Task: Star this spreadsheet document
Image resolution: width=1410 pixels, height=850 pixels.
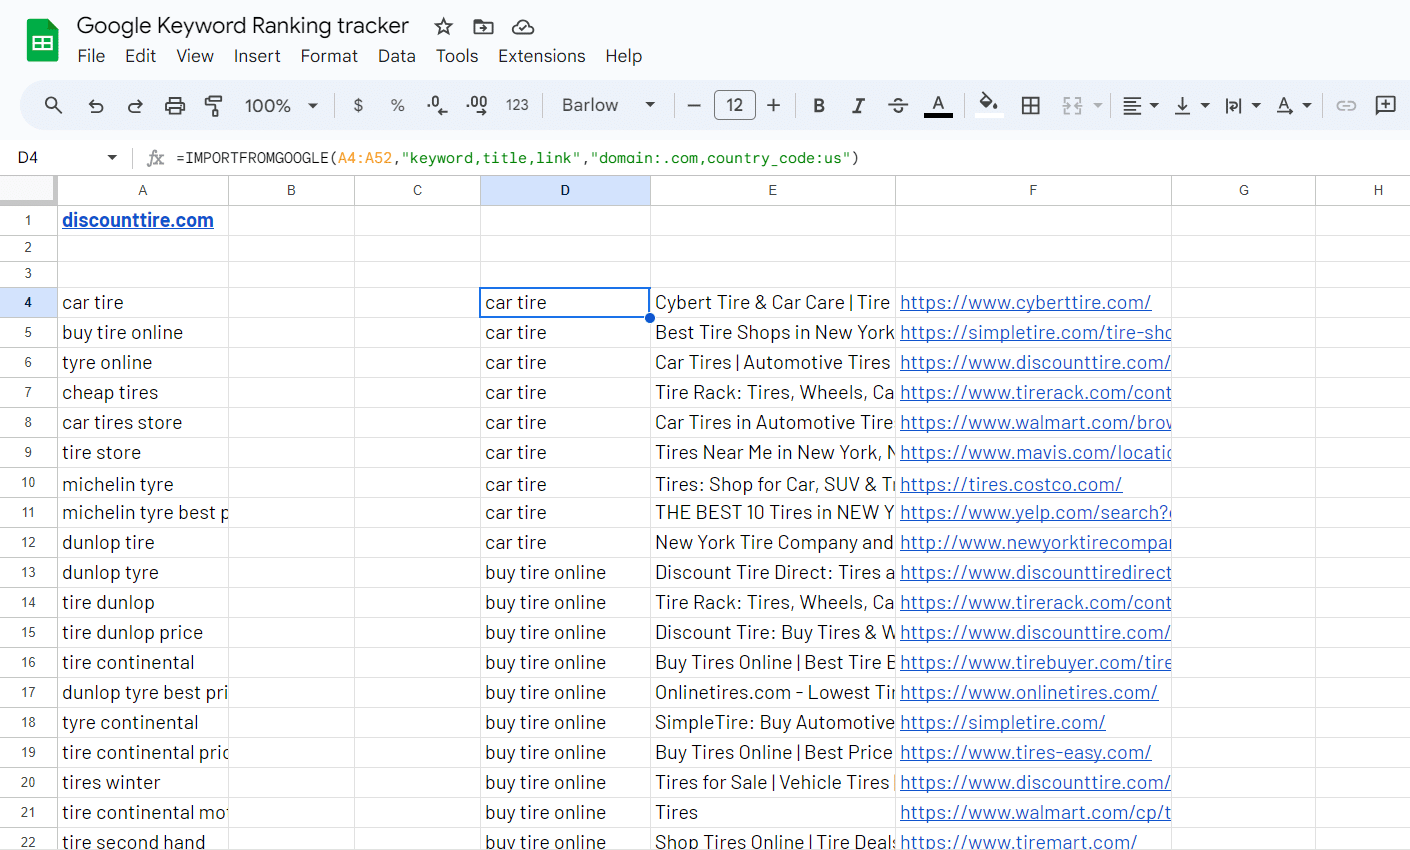Action: coord(444,27)
